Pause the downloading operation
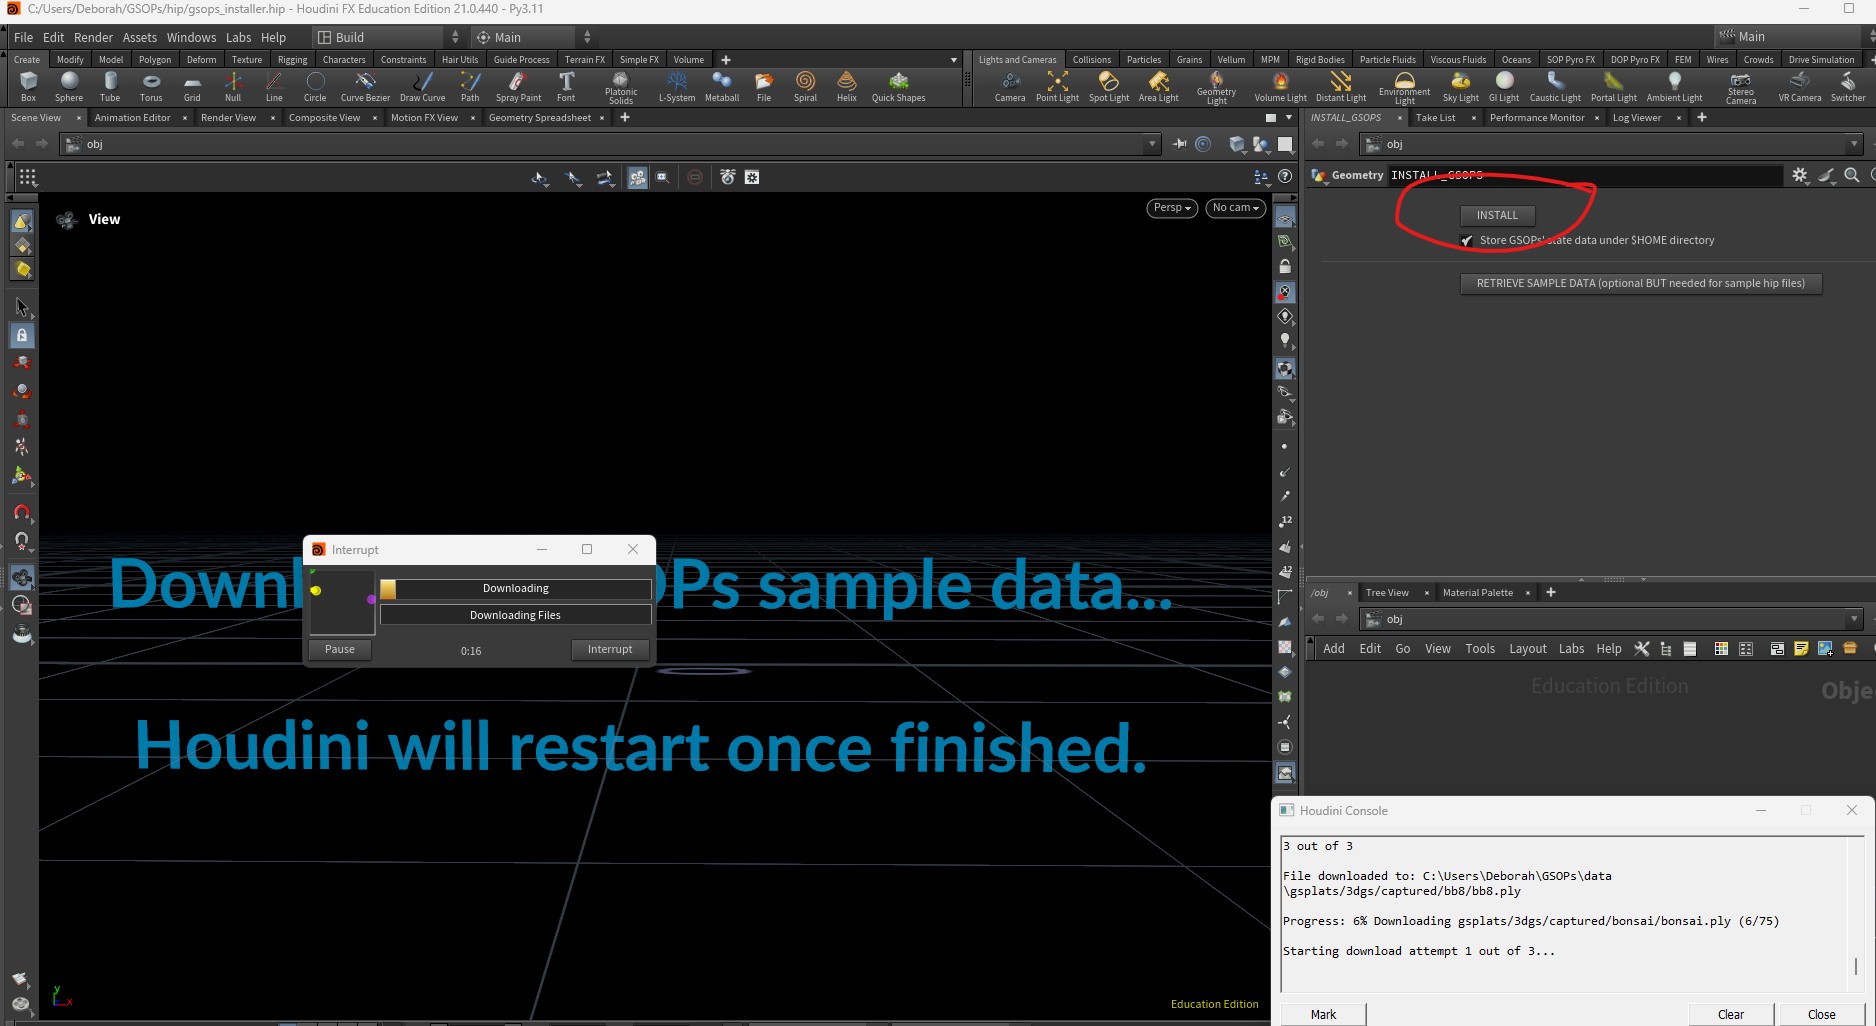The width and height of the screenshot is (1876, 1026). point(340,650)
